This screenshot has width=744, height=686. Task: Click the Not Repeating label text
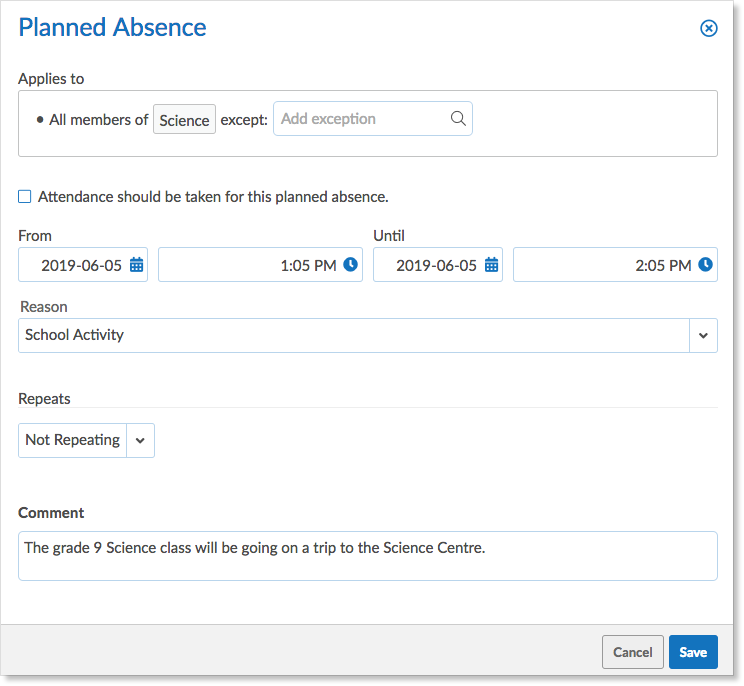click(73, 440)
